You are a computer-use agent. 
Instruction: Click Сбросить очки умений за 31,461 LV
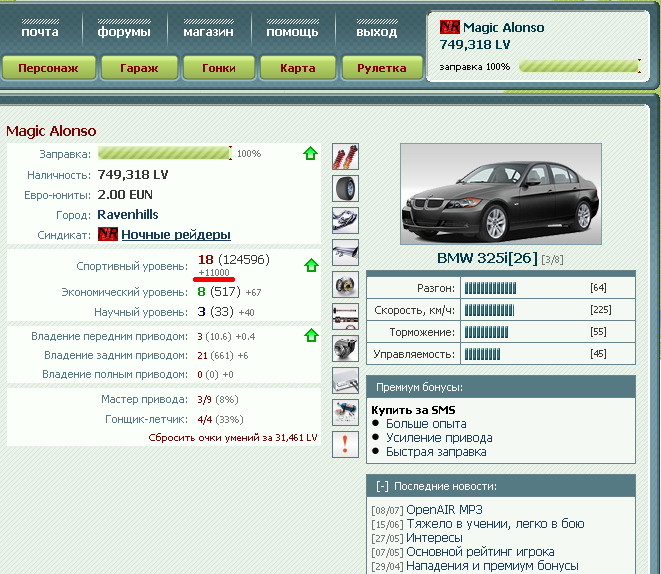(x=233, y=437)
